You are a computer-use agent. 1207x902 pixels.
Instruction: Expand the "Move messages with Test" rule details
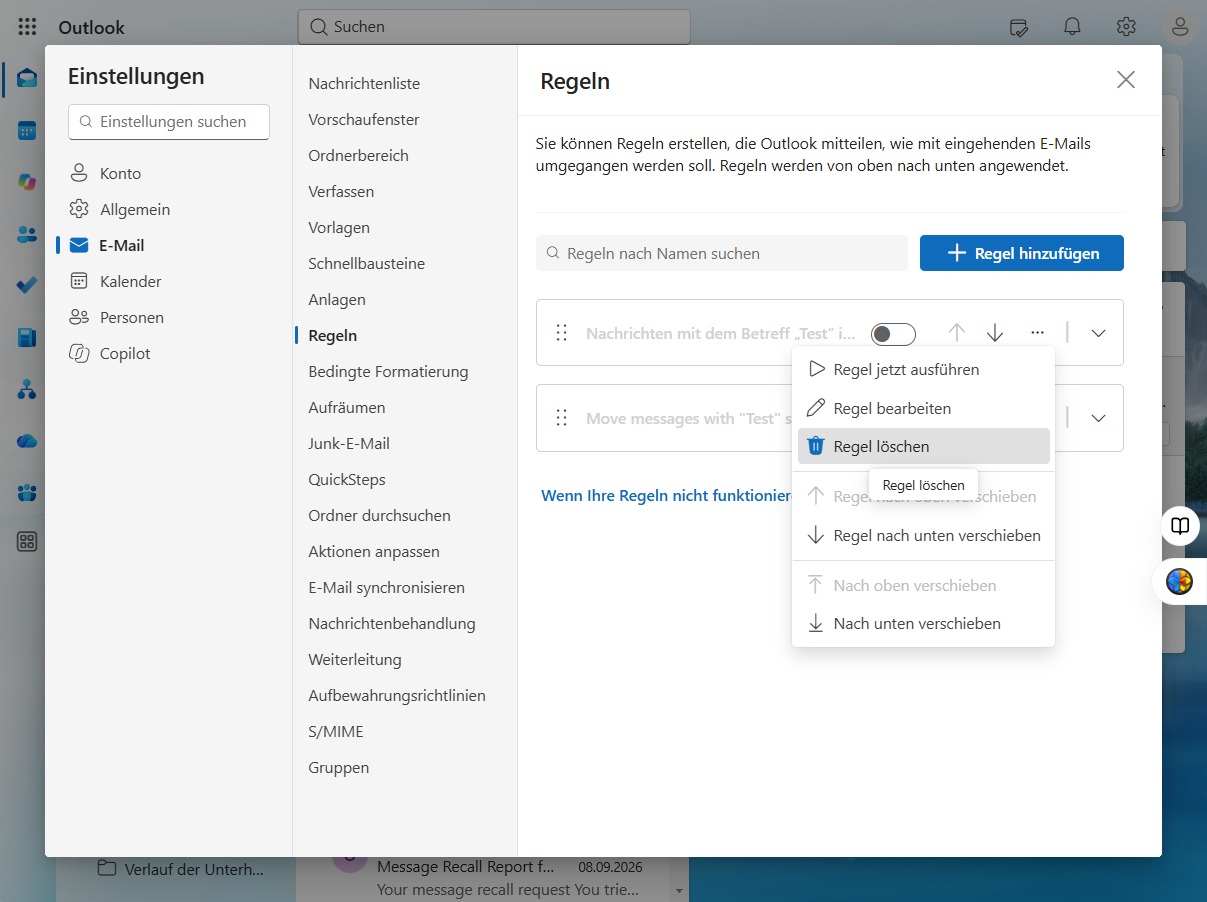tap(1098, 418)
